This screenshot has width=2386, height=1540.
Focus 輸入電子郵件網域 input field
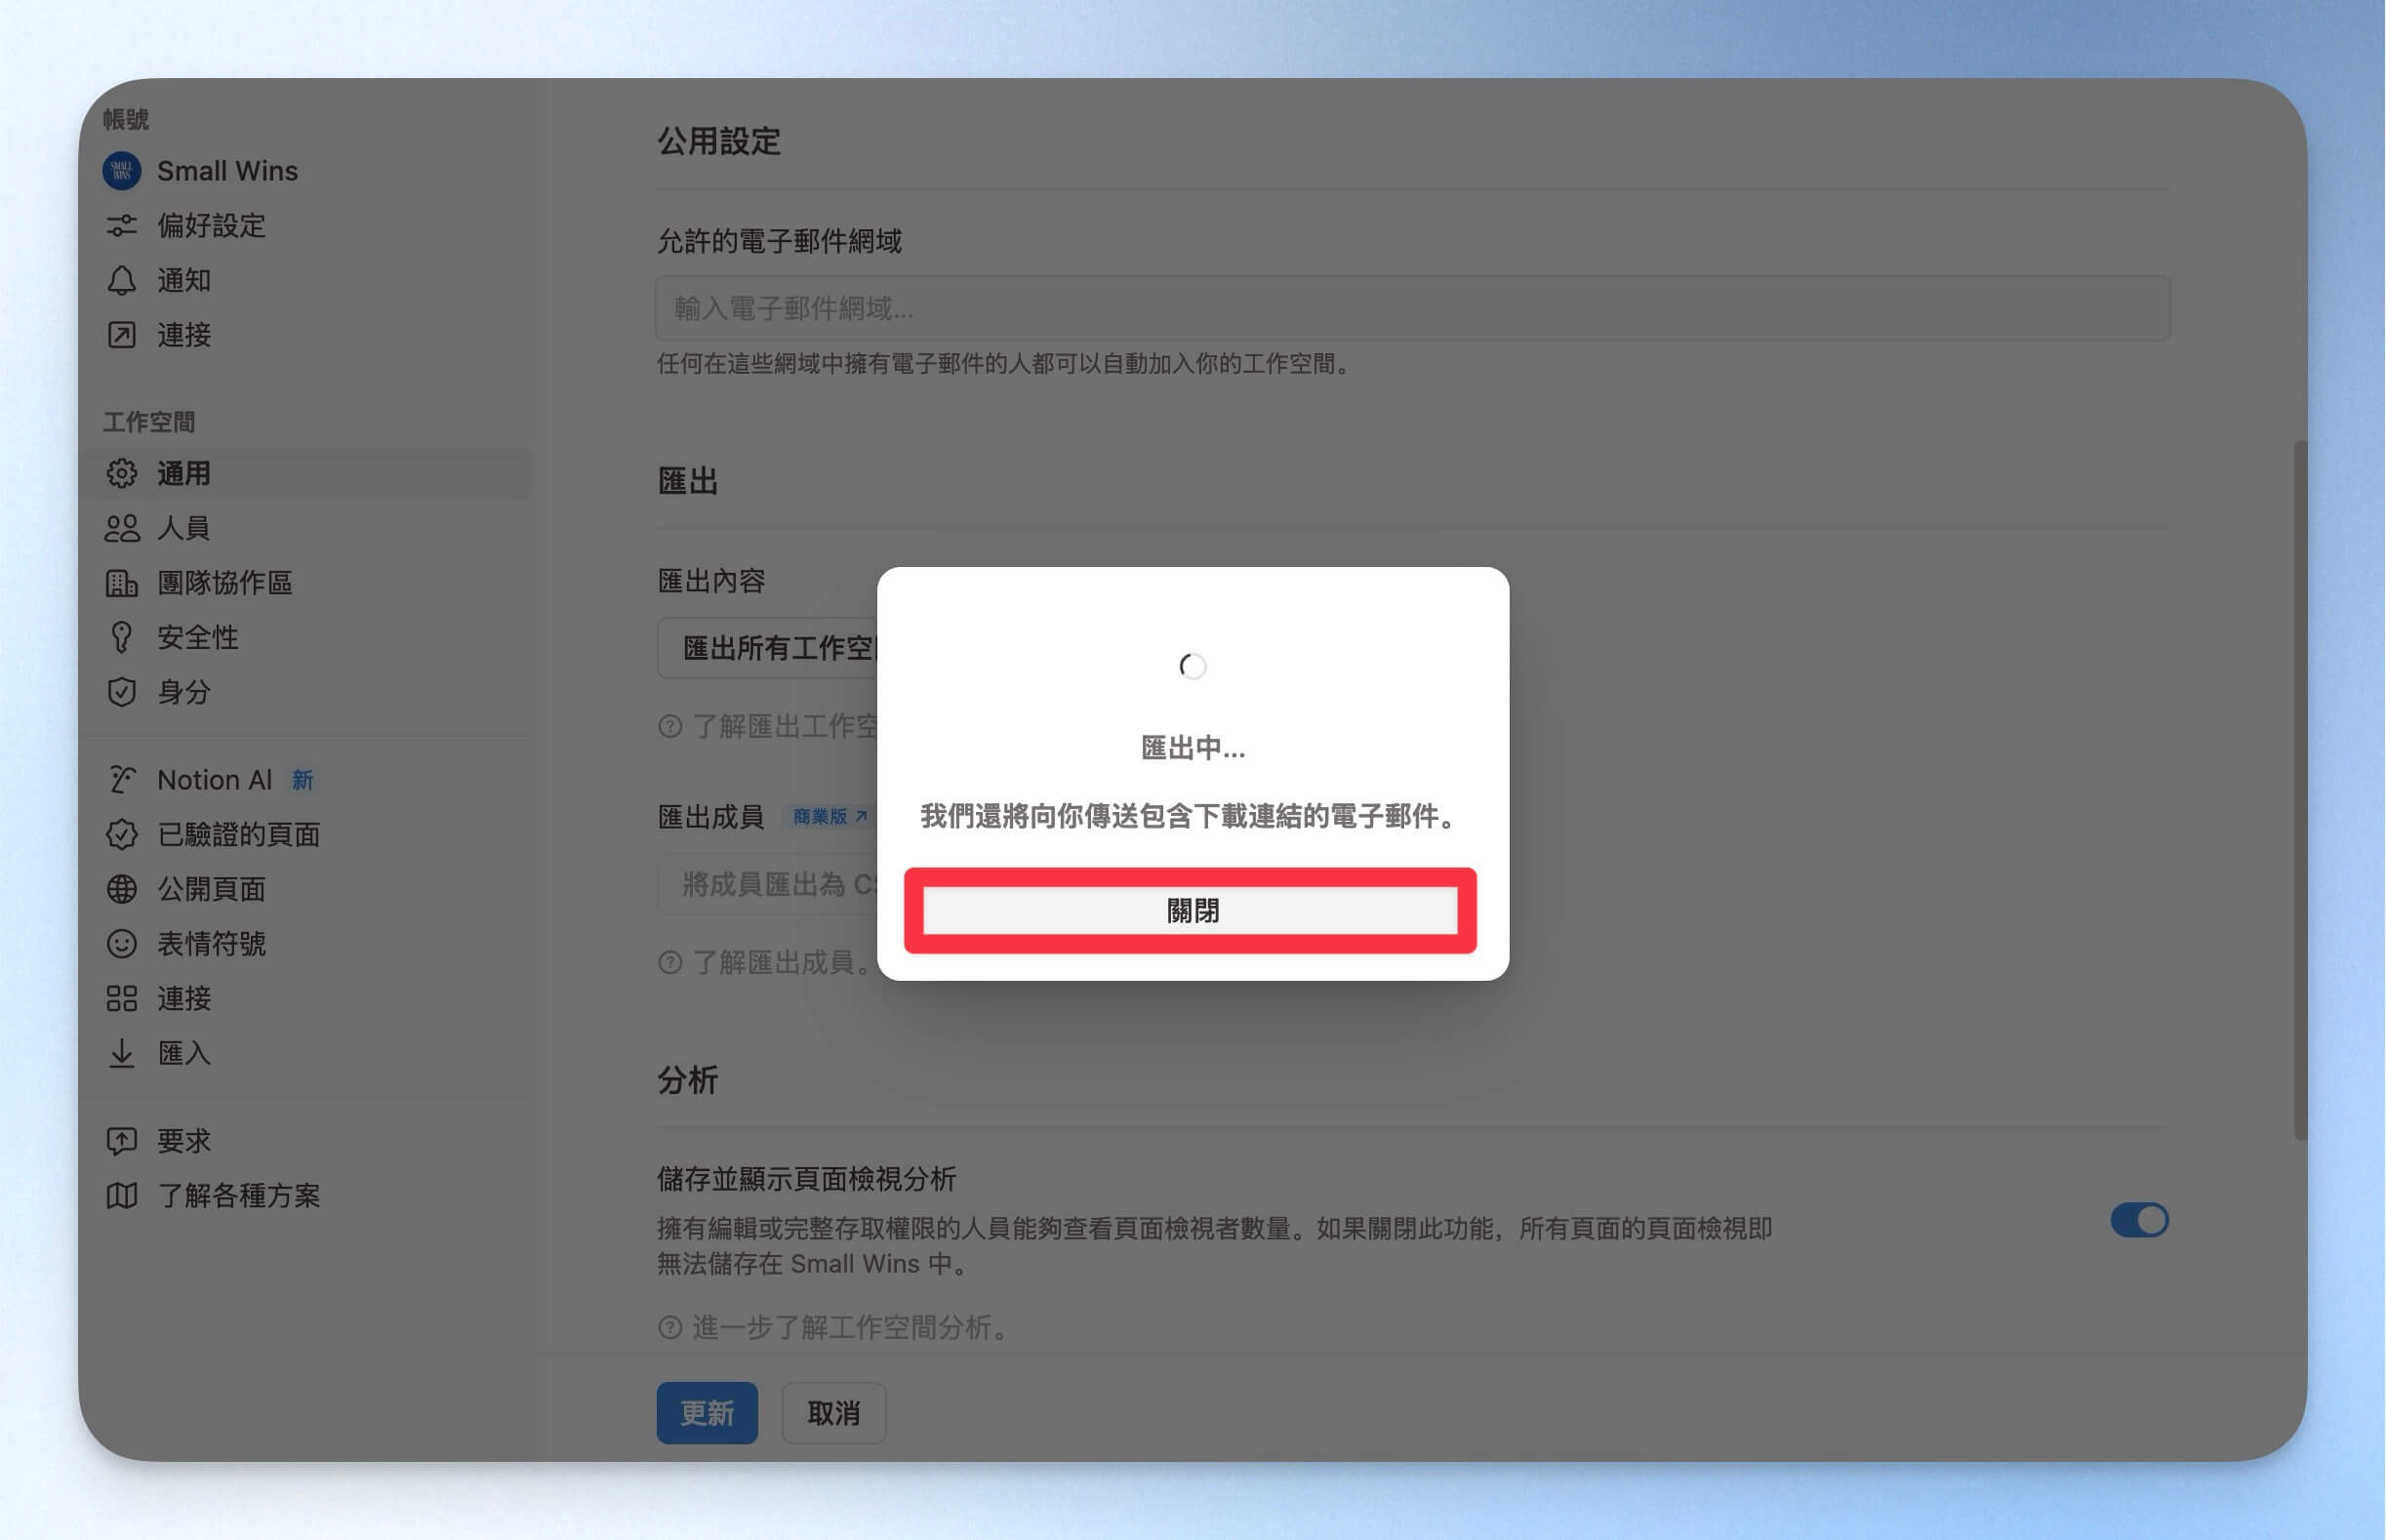coord(1413,308)
